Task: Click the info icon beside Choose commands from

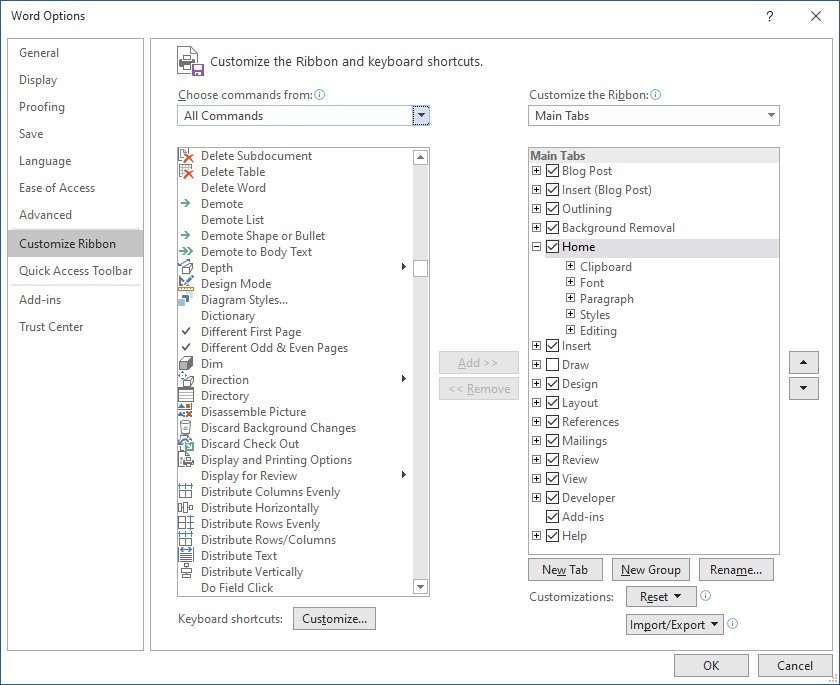Action: (x=320, y=95)
